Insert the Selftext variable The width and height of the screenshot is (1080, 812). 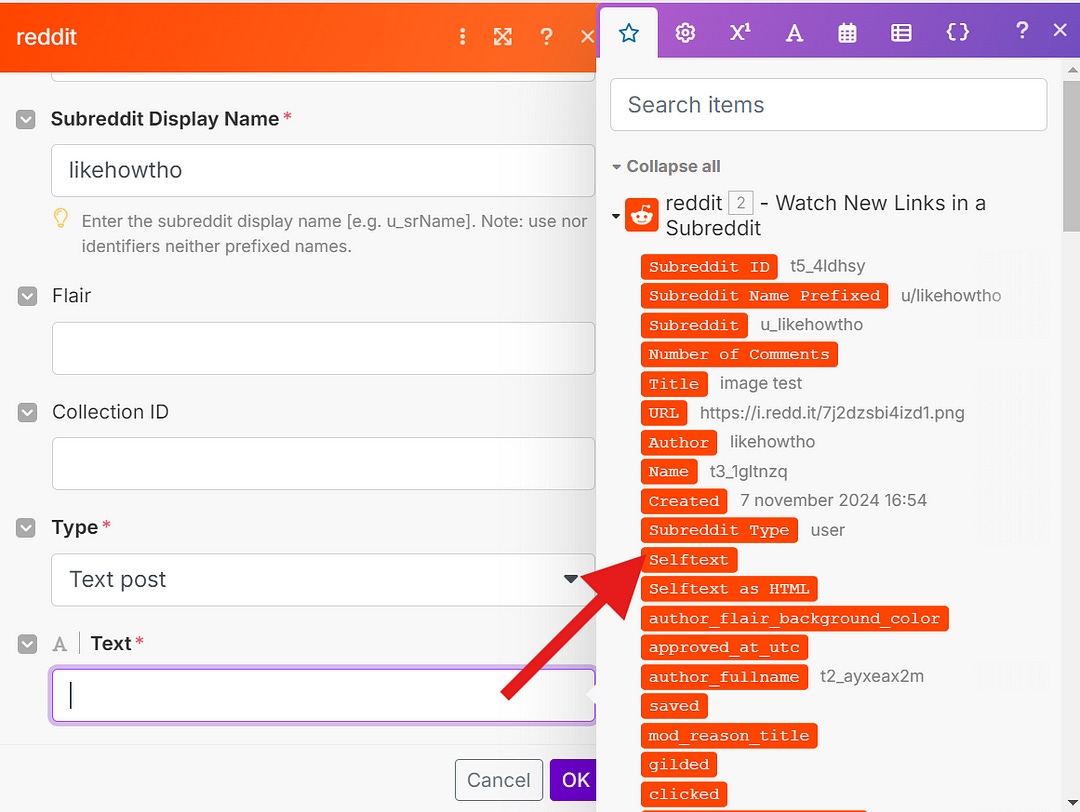(689, 560)
